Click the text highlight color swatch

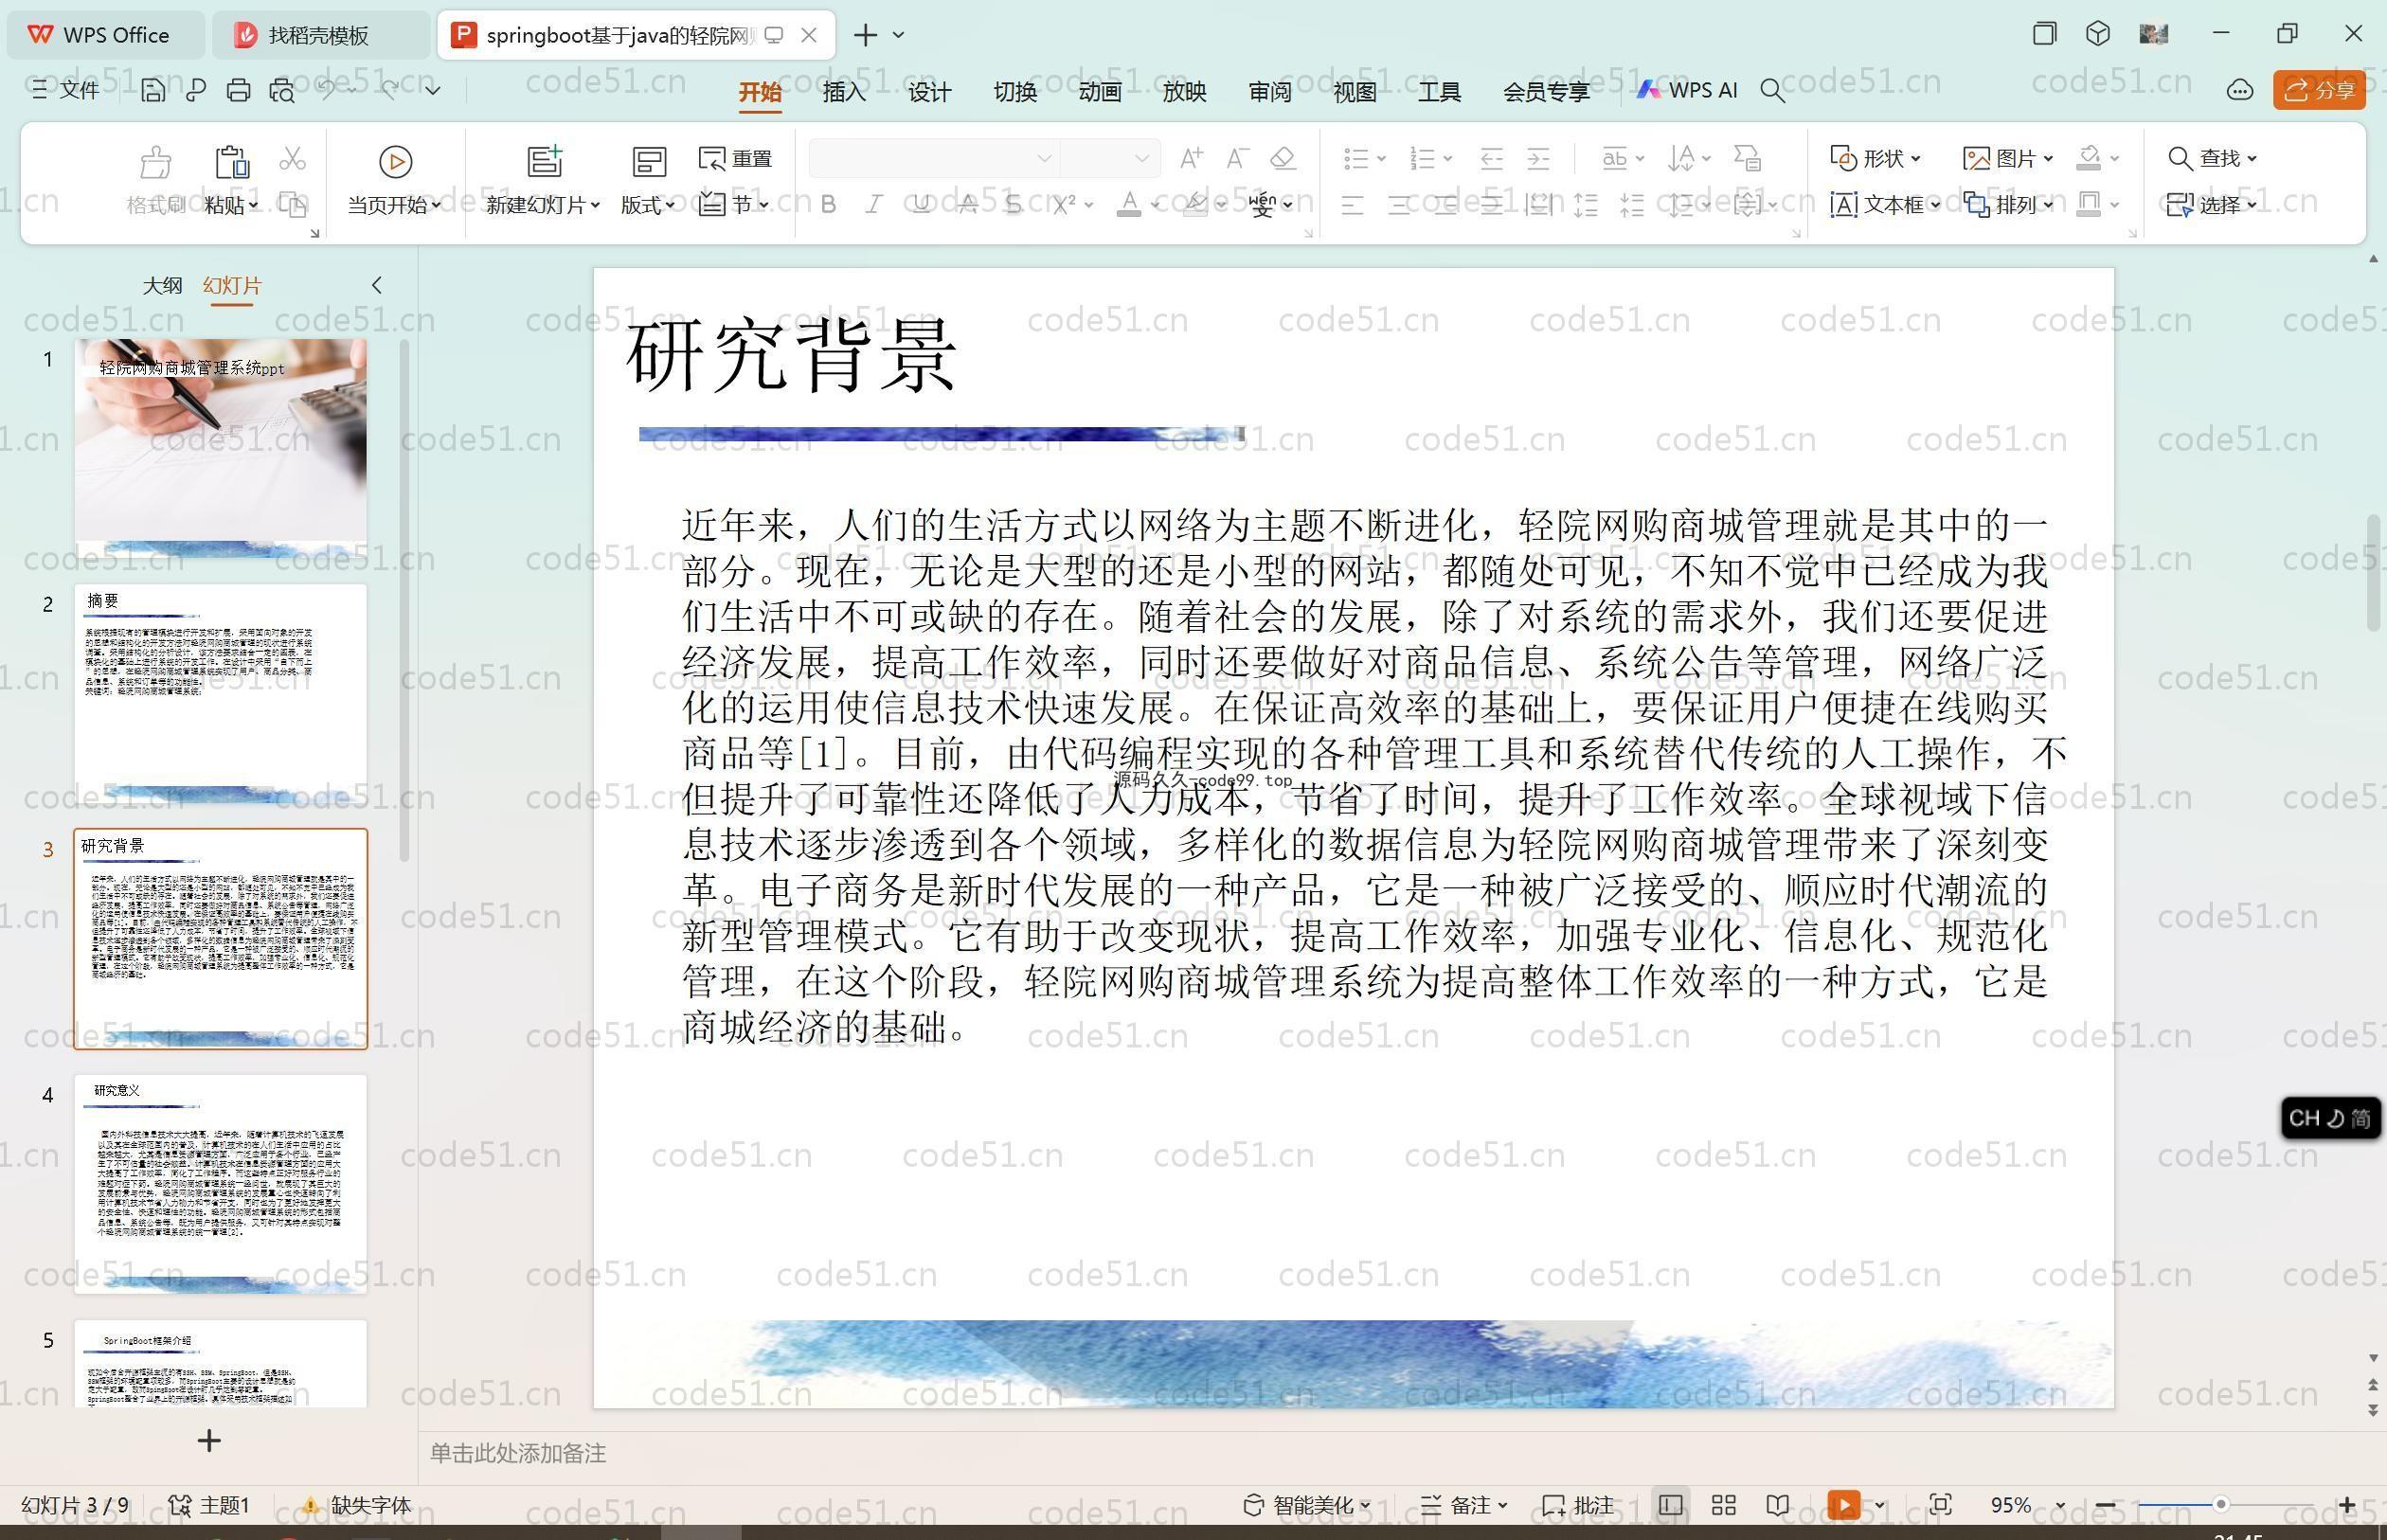tap(1194, 205)
